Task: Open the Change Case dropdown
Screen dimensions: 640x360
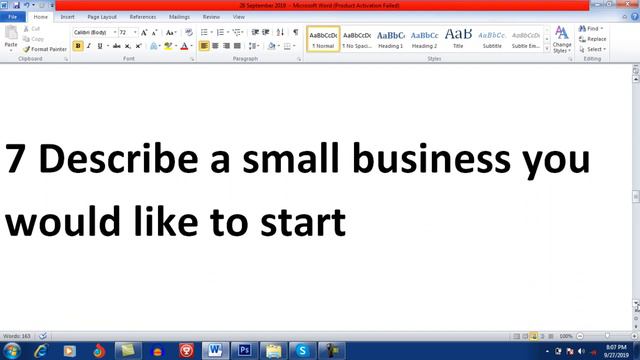Action: (x=171, y=32)
